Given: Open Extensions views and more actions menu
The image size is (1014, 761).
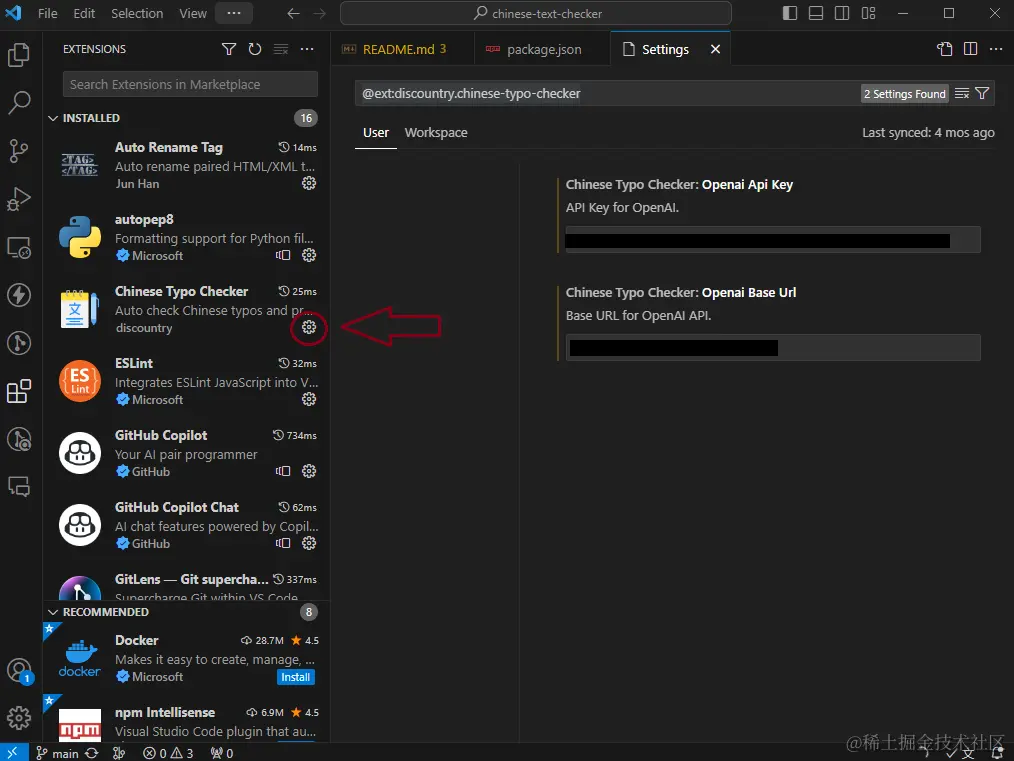Looking at the screenshot, I should (307, 49).
